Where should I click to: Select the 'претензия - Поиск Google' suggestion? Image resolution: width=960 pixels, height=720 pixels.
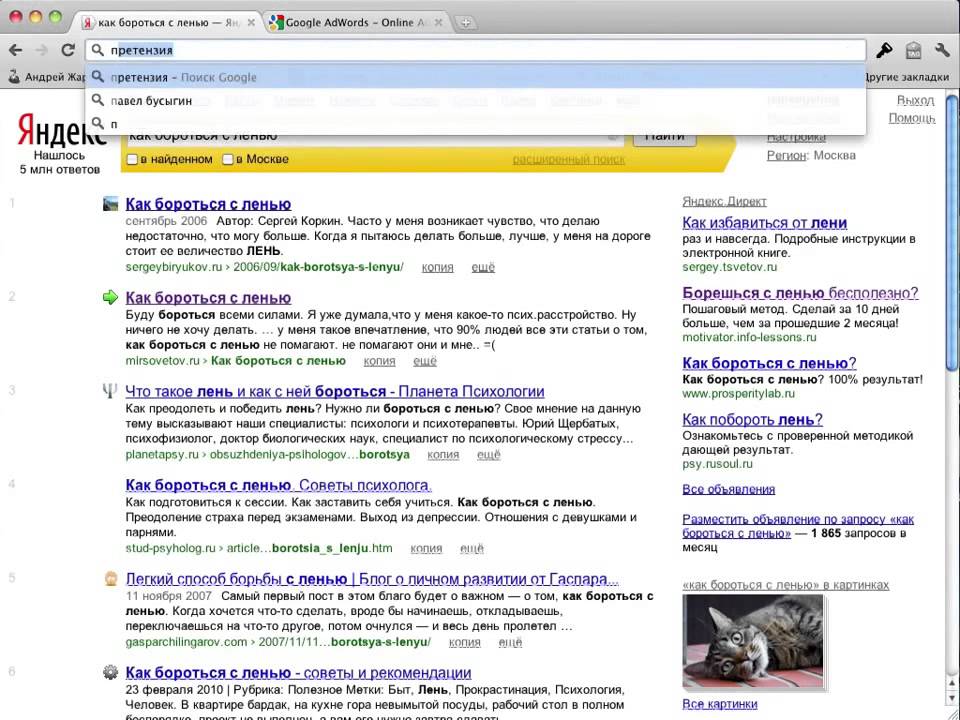(x=476, y=77)
